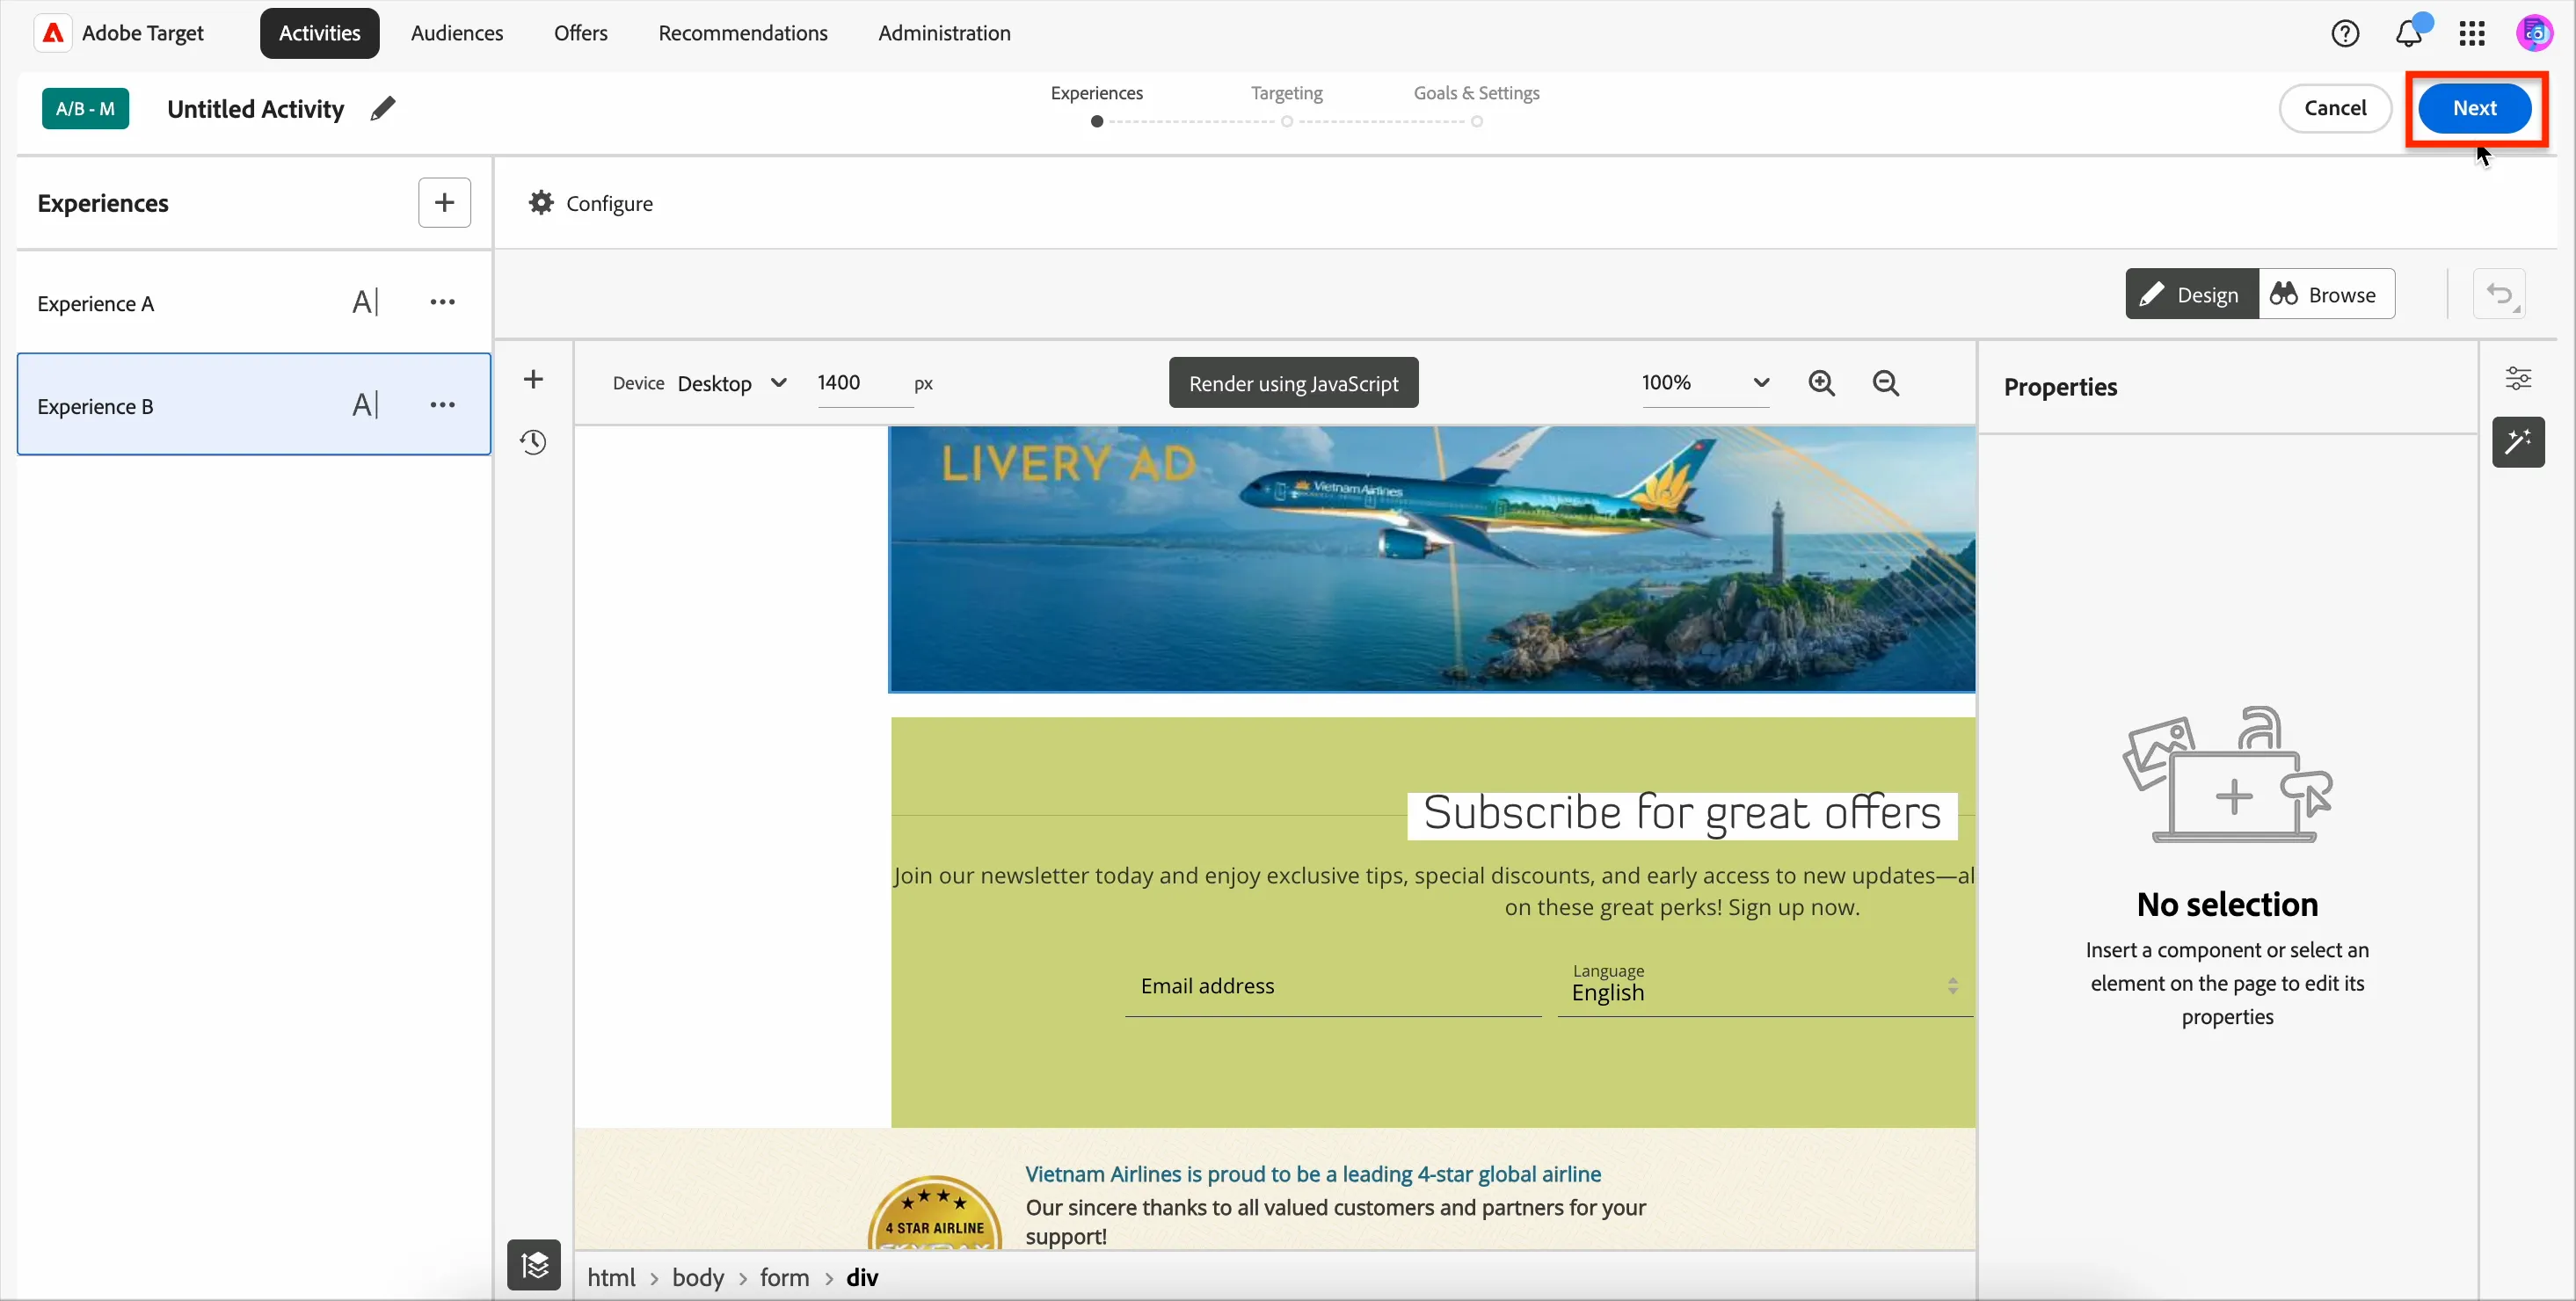Open Experience B more options menu
This screenshot has height=1301, width=2576.
pos(442,405)
